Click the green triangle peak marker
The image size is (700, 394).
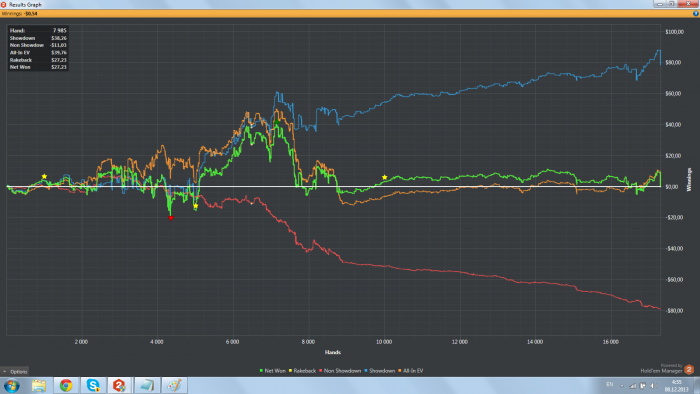tap(276, 121)
